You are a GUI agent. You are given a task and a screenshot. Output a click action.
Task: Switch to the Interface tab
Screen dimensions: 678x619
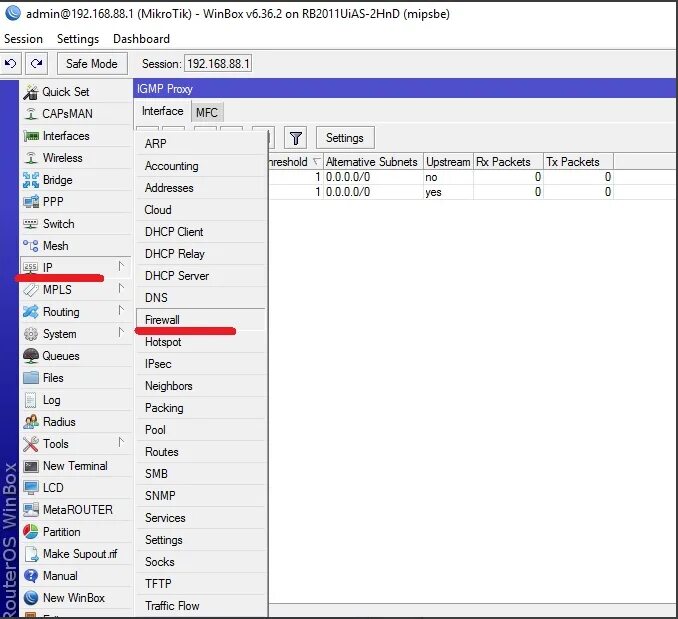(x=163, y=112)
